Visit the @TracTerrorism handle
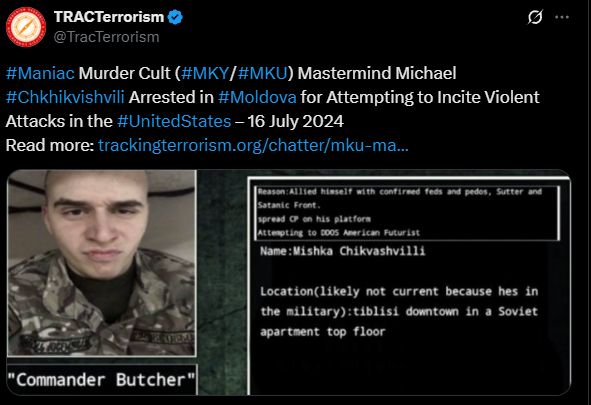This screenshot has height=405, width=591. [106, 37]
